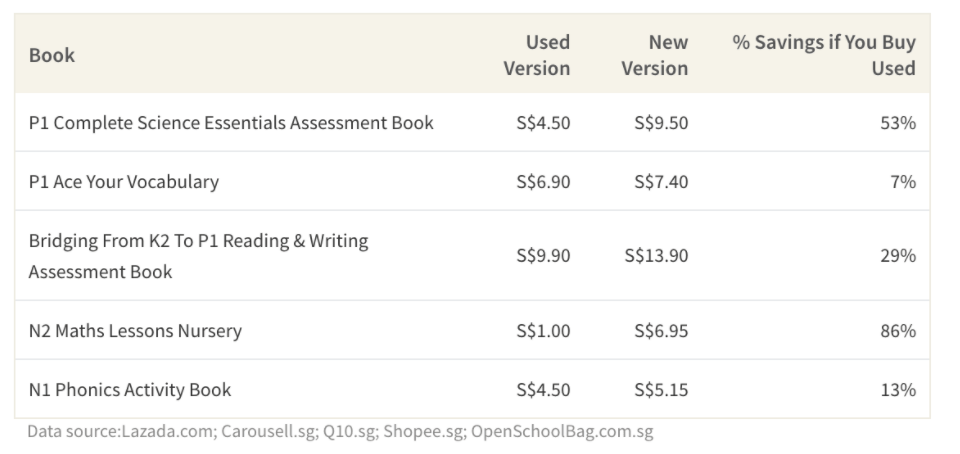The height and width of the screenshot is (454, 960).
Task: Click the S$6.90 used version price
Action: (543, 182)
